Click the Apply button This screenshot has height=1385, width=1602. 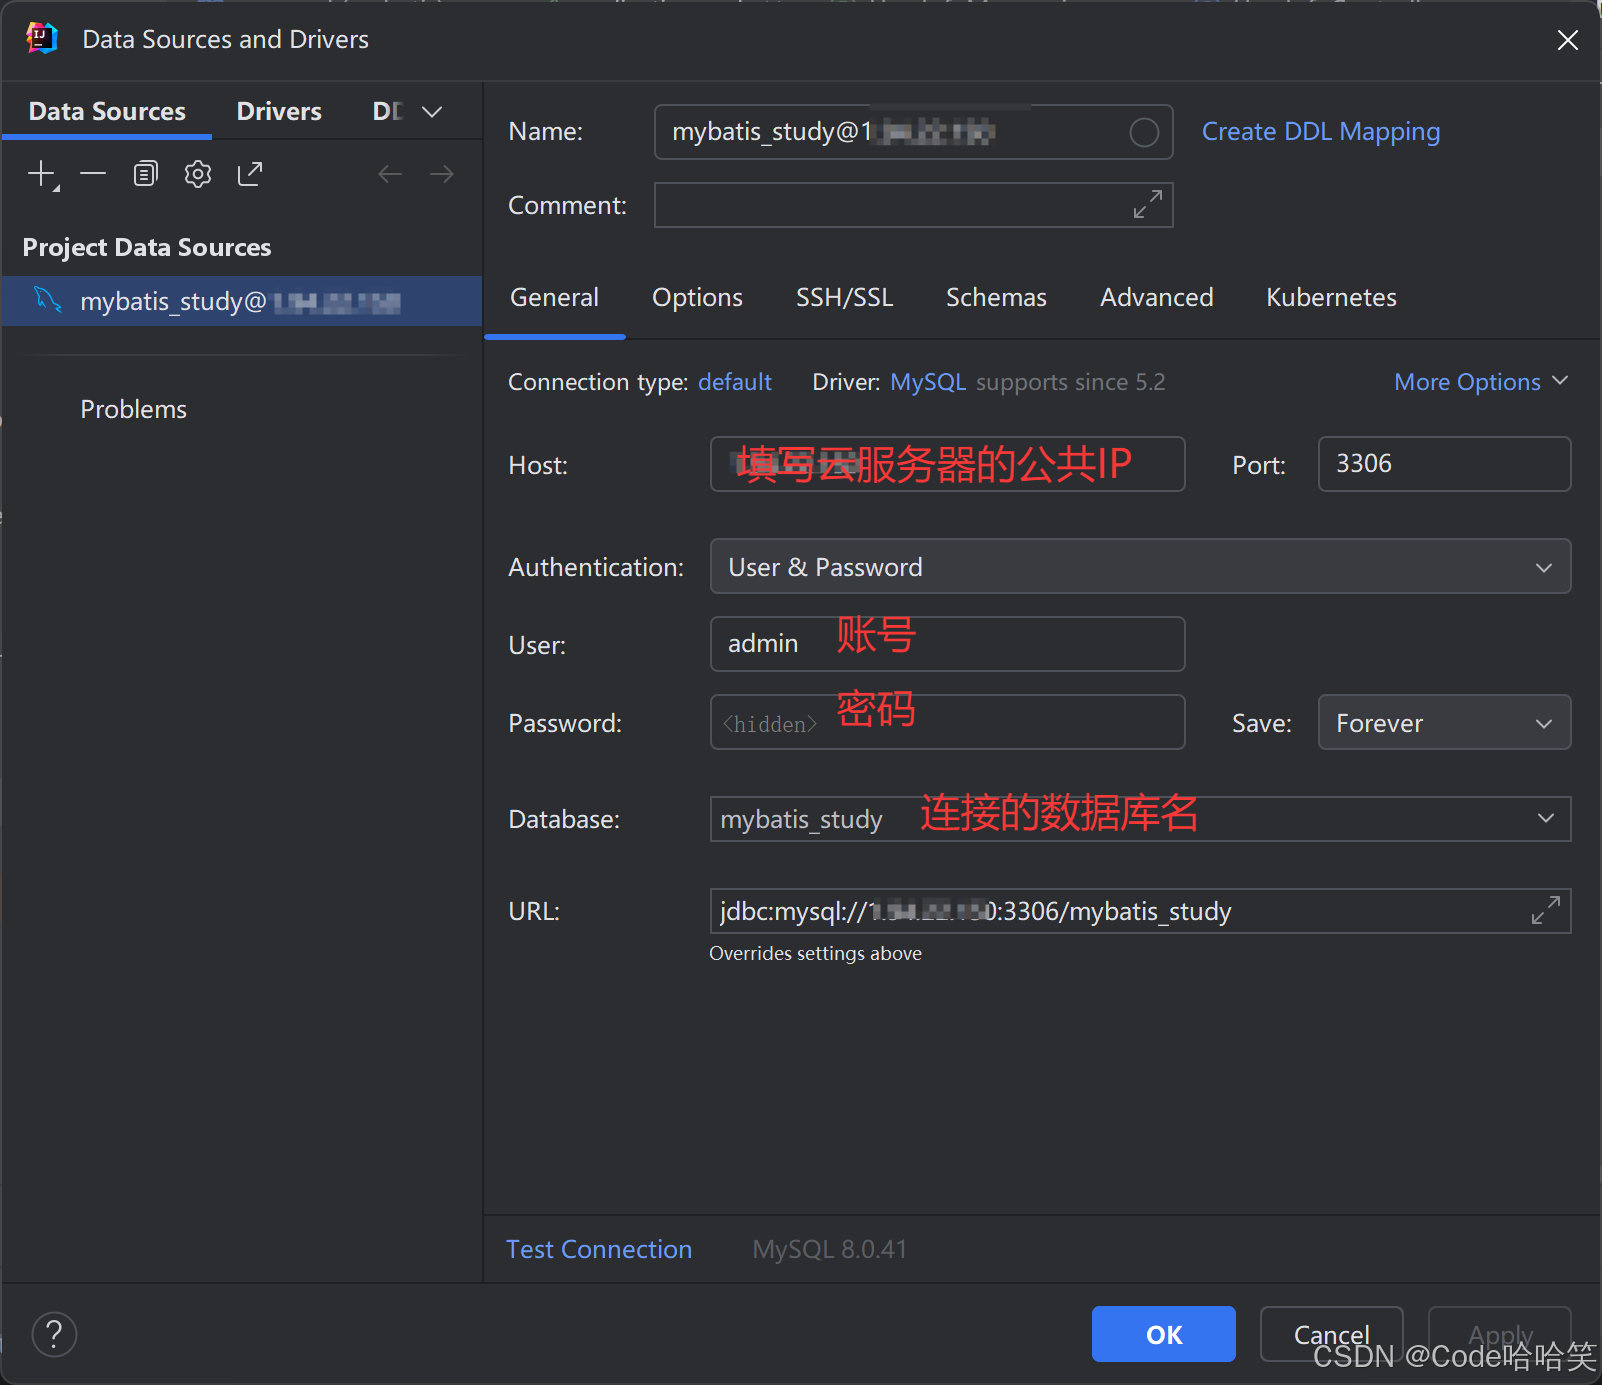click(x=1499, y=1334)
